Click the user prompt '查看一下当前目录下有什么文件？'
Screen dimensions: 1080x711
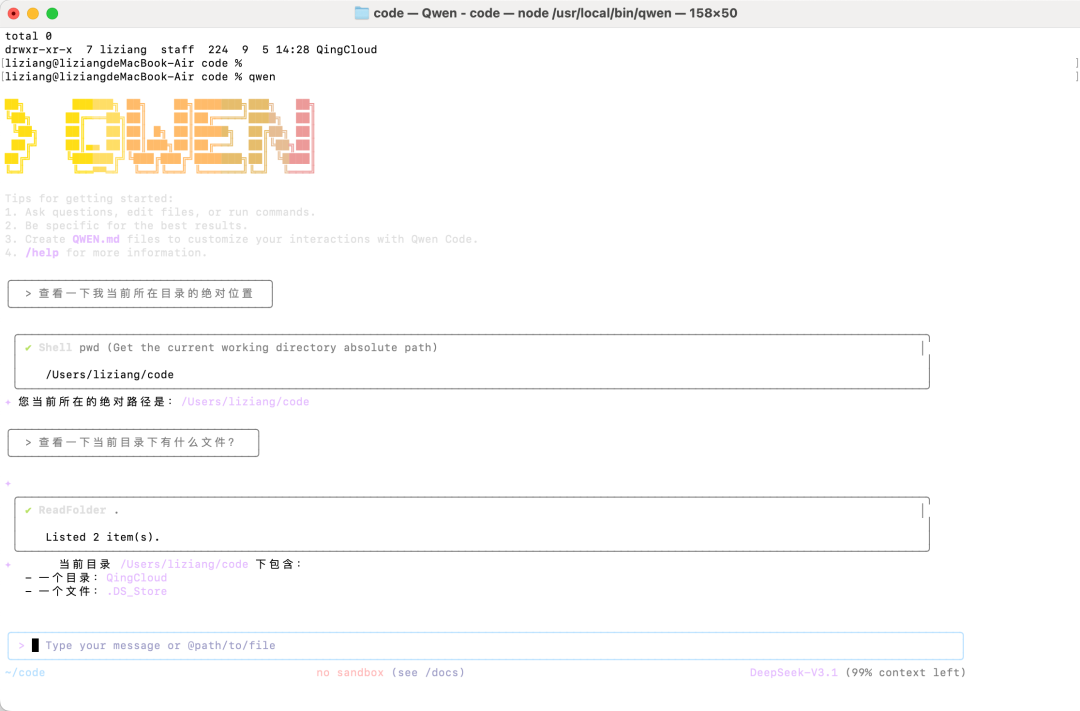click(133, 442)
